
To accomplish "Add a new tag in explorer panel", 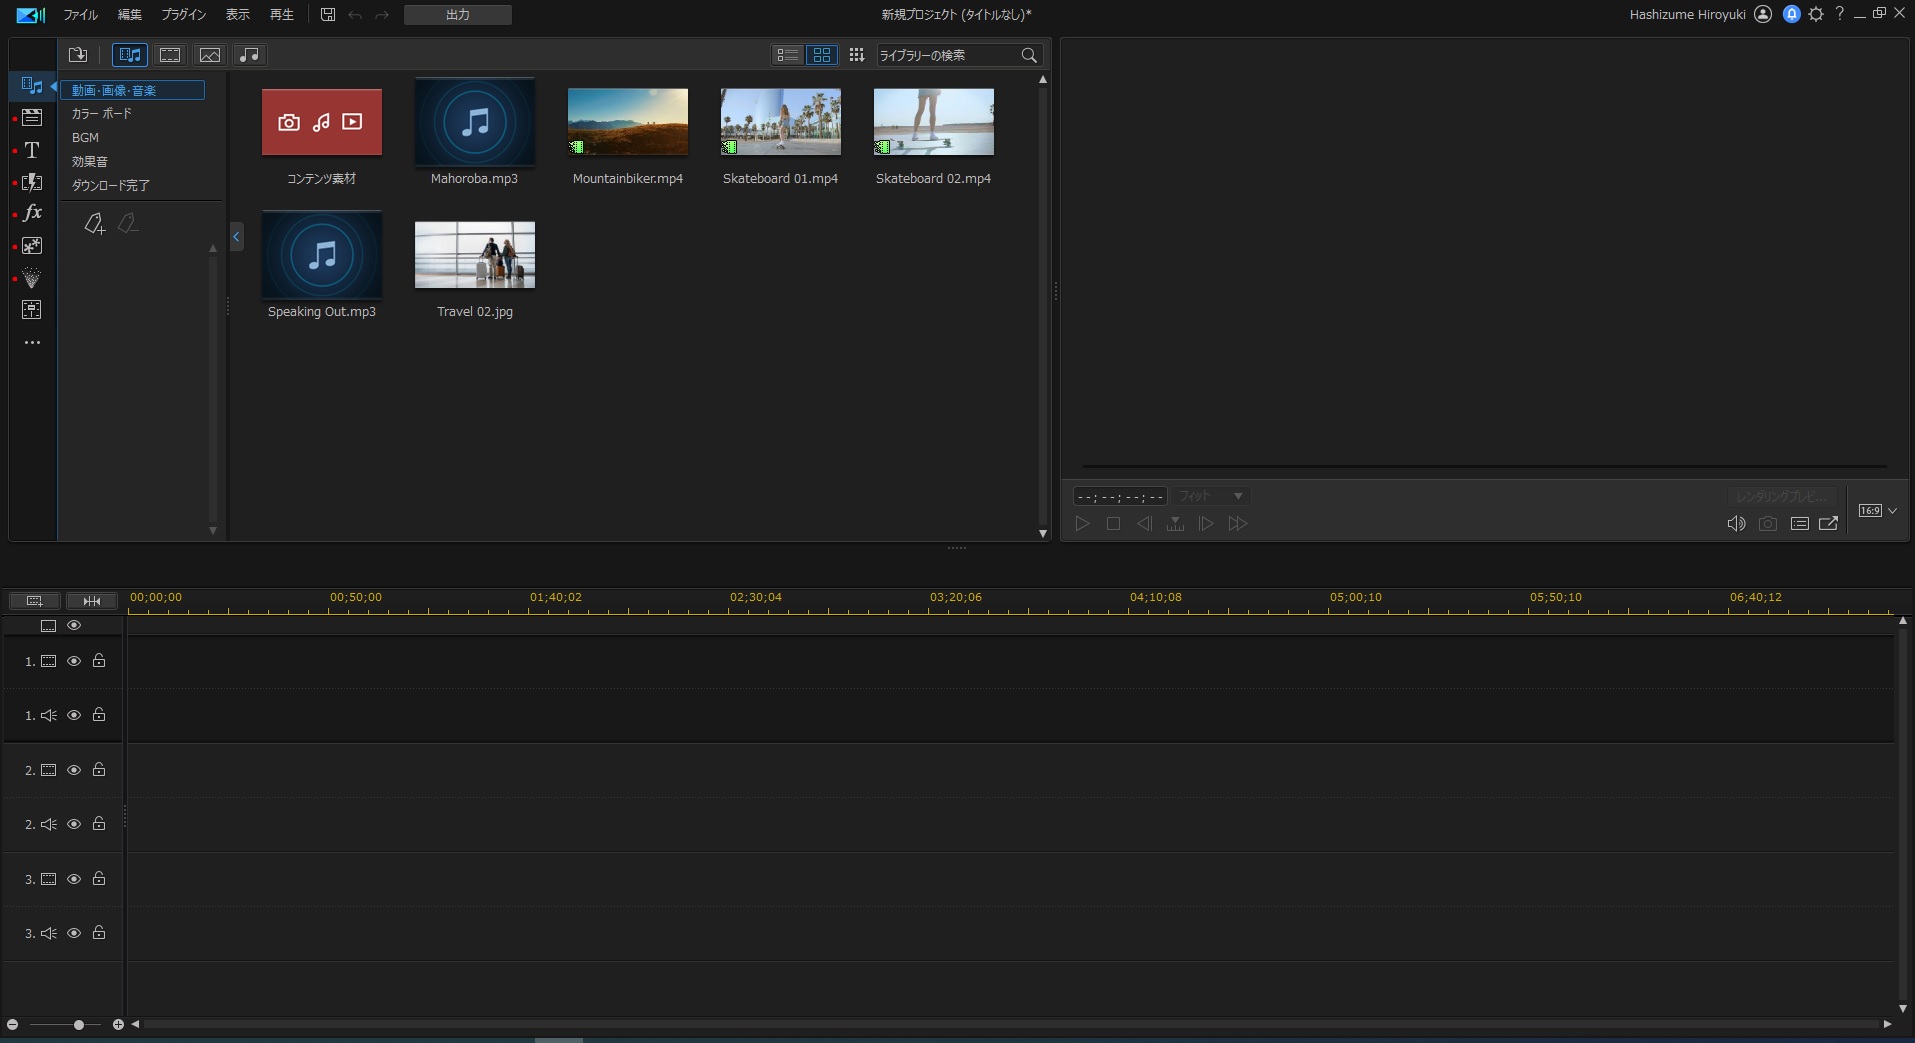I will click(94, 224).
